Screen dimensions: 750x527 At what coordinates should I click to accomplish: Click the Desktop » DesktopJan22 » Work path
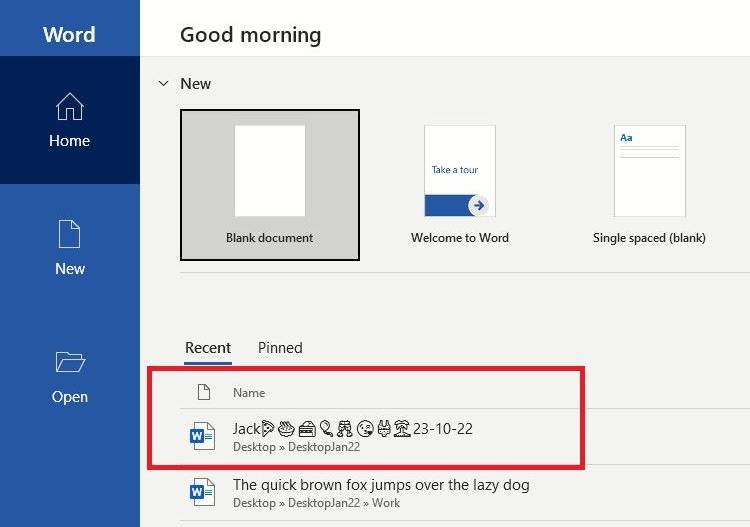[x=317, y=503]
